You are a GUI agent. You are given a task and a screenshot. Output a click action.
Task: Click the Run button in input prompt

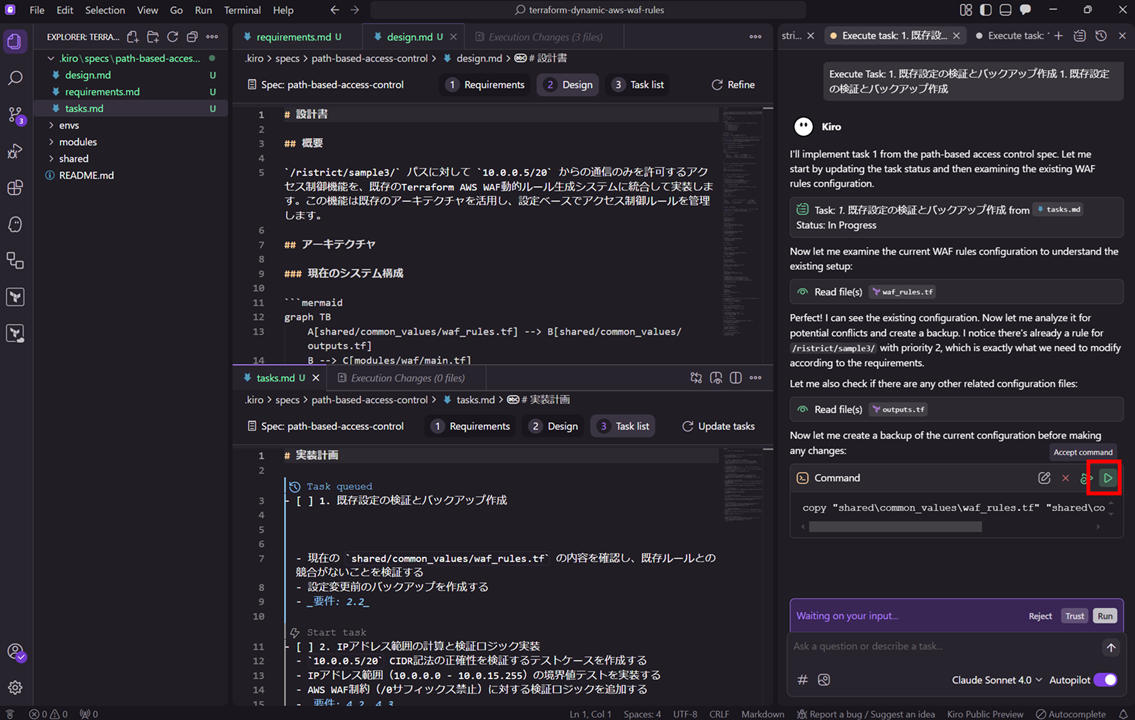pyautogui.click(x=1105, y=616)
